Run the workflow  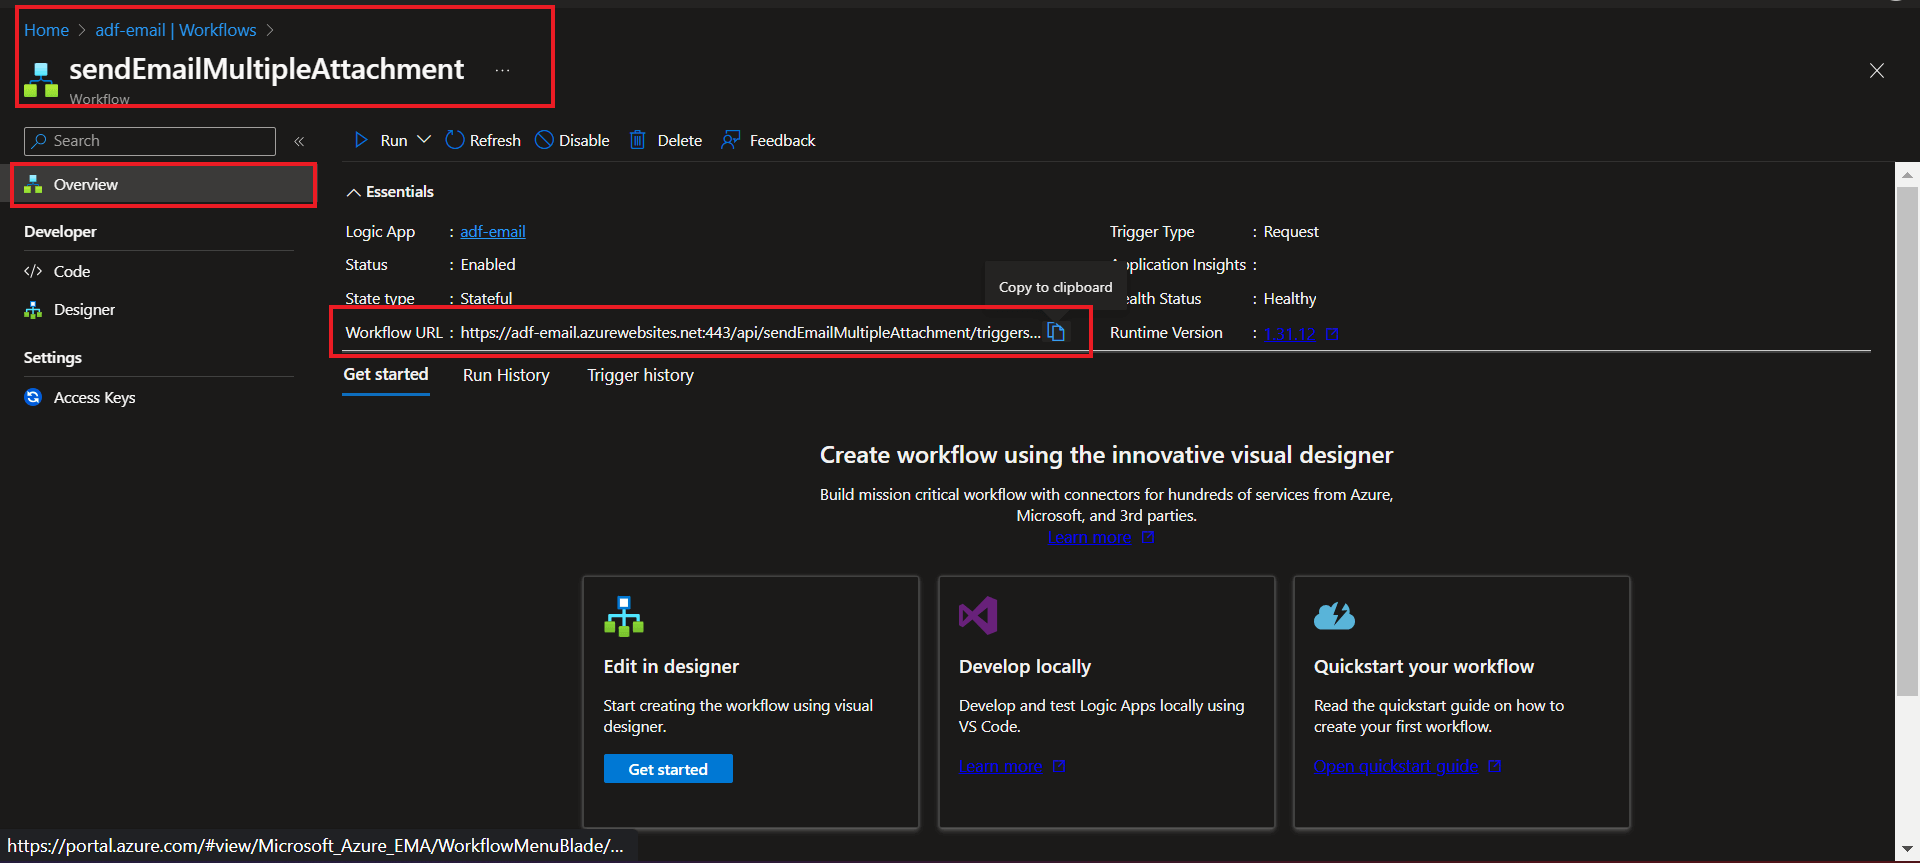381,140
